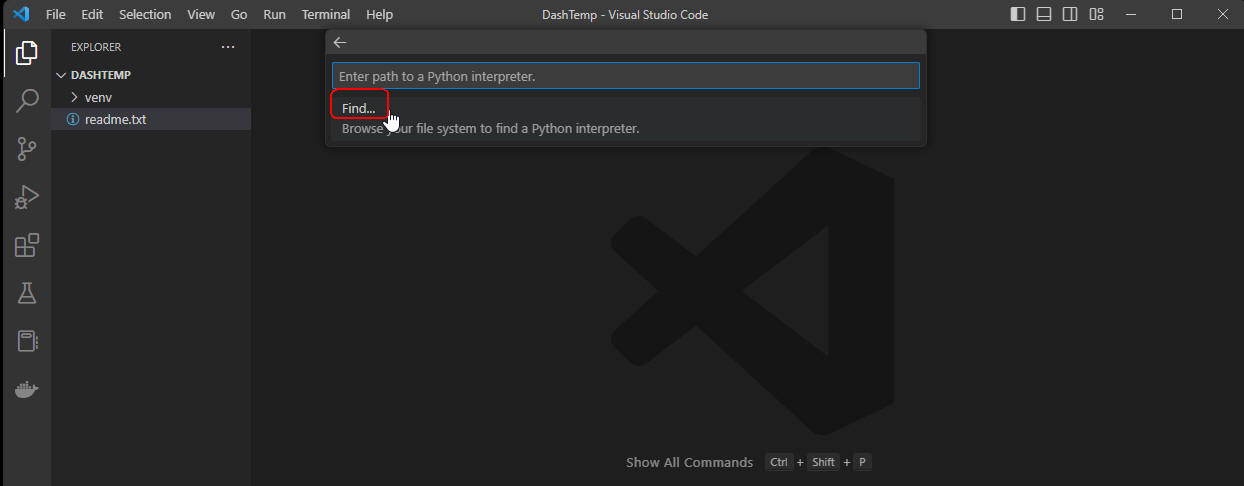Image resolution: width=1244 pixels, height=486 pixels.
Task: Open the Run menu
Action: click(274, 15)
